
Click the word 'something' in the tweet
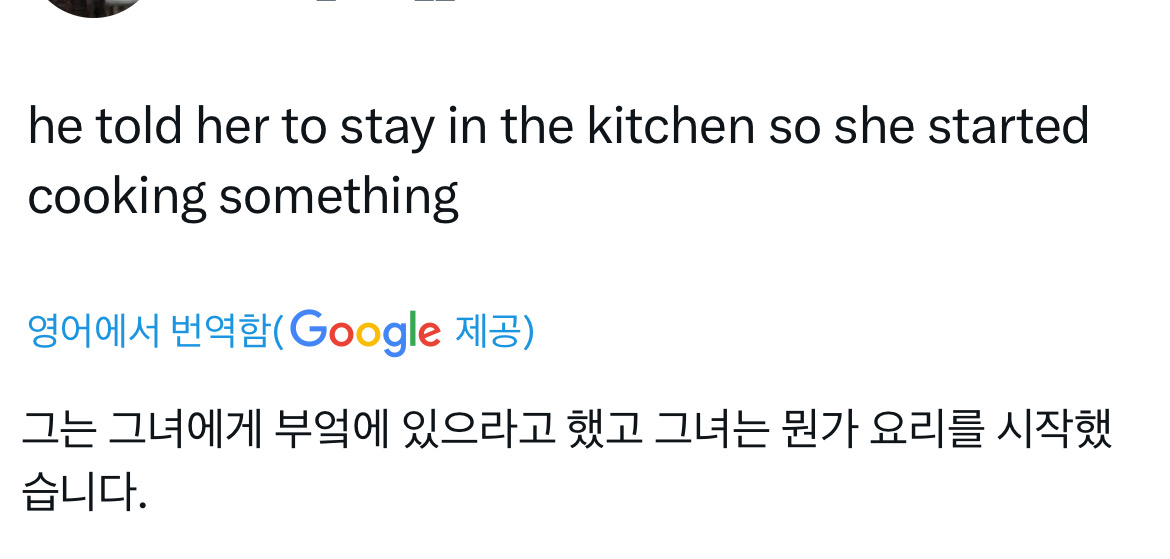coord(338,196)
